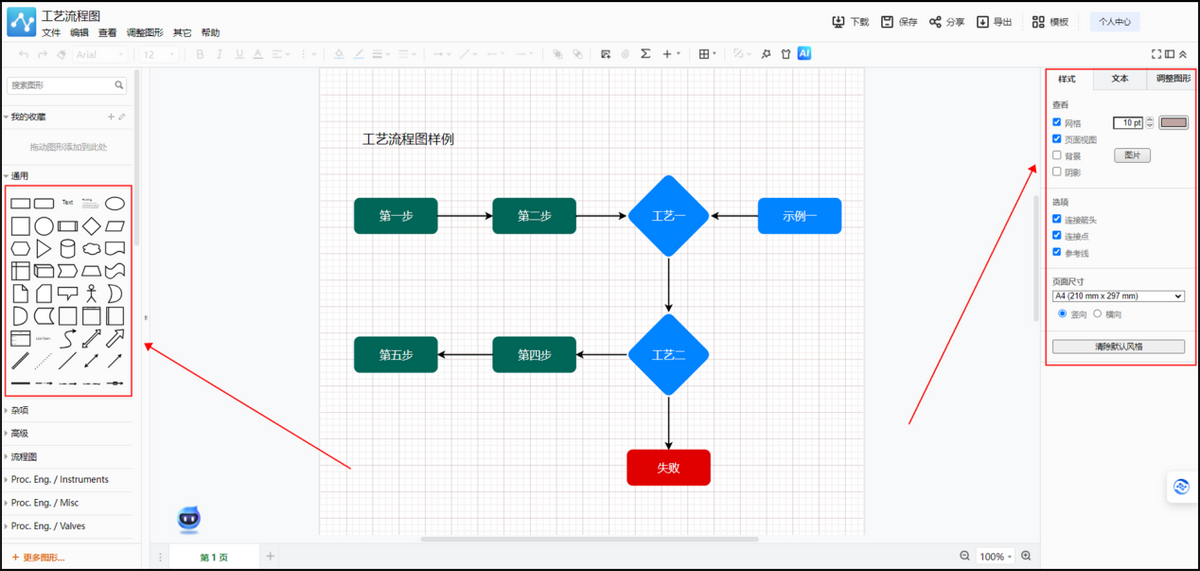Choose the curved S-arrow connector shape
The height and width of the screenshot is (571, 1200).
pos(68,339)
